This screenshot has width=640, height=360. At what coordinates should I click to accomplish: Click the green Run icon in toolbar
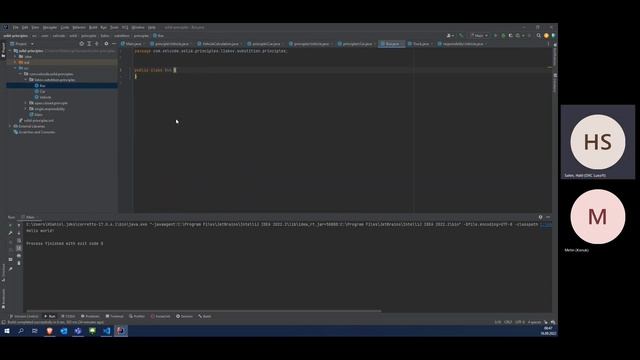pos(496,36)
